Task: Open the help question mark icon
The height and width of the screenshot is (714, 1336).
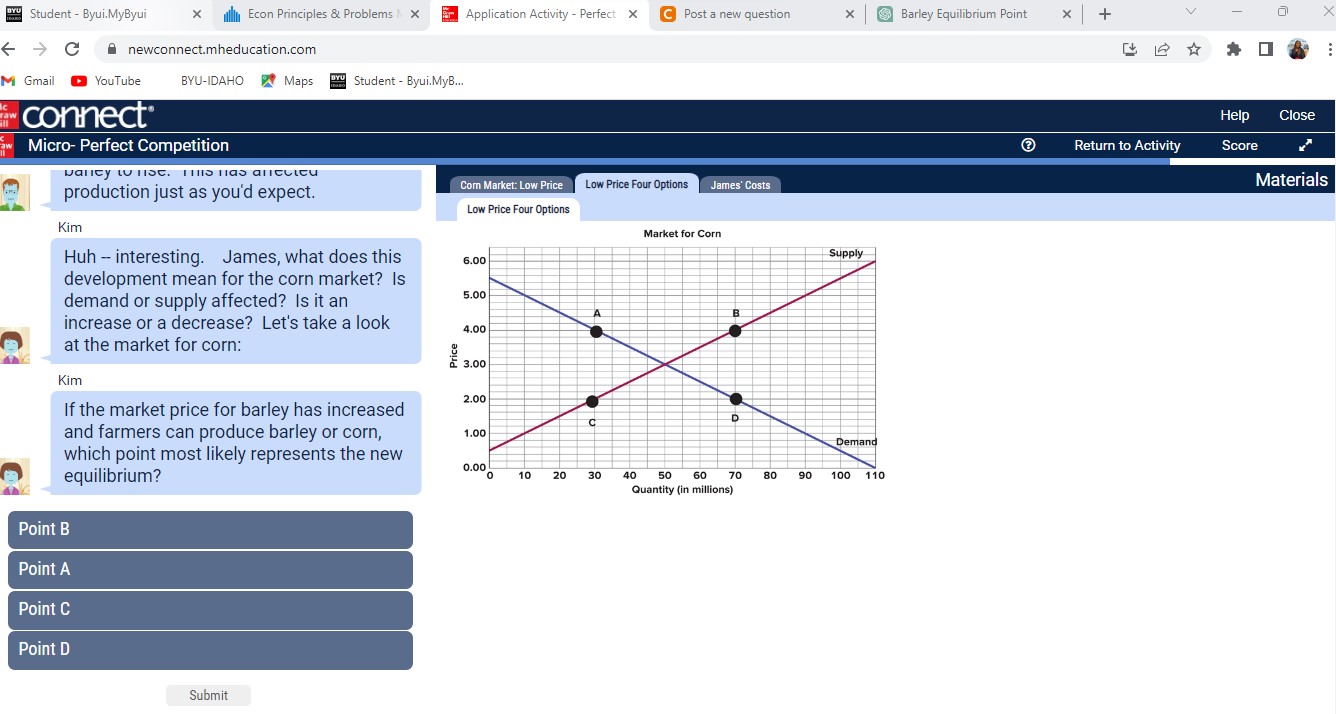Action: (x=1028, y=145)
